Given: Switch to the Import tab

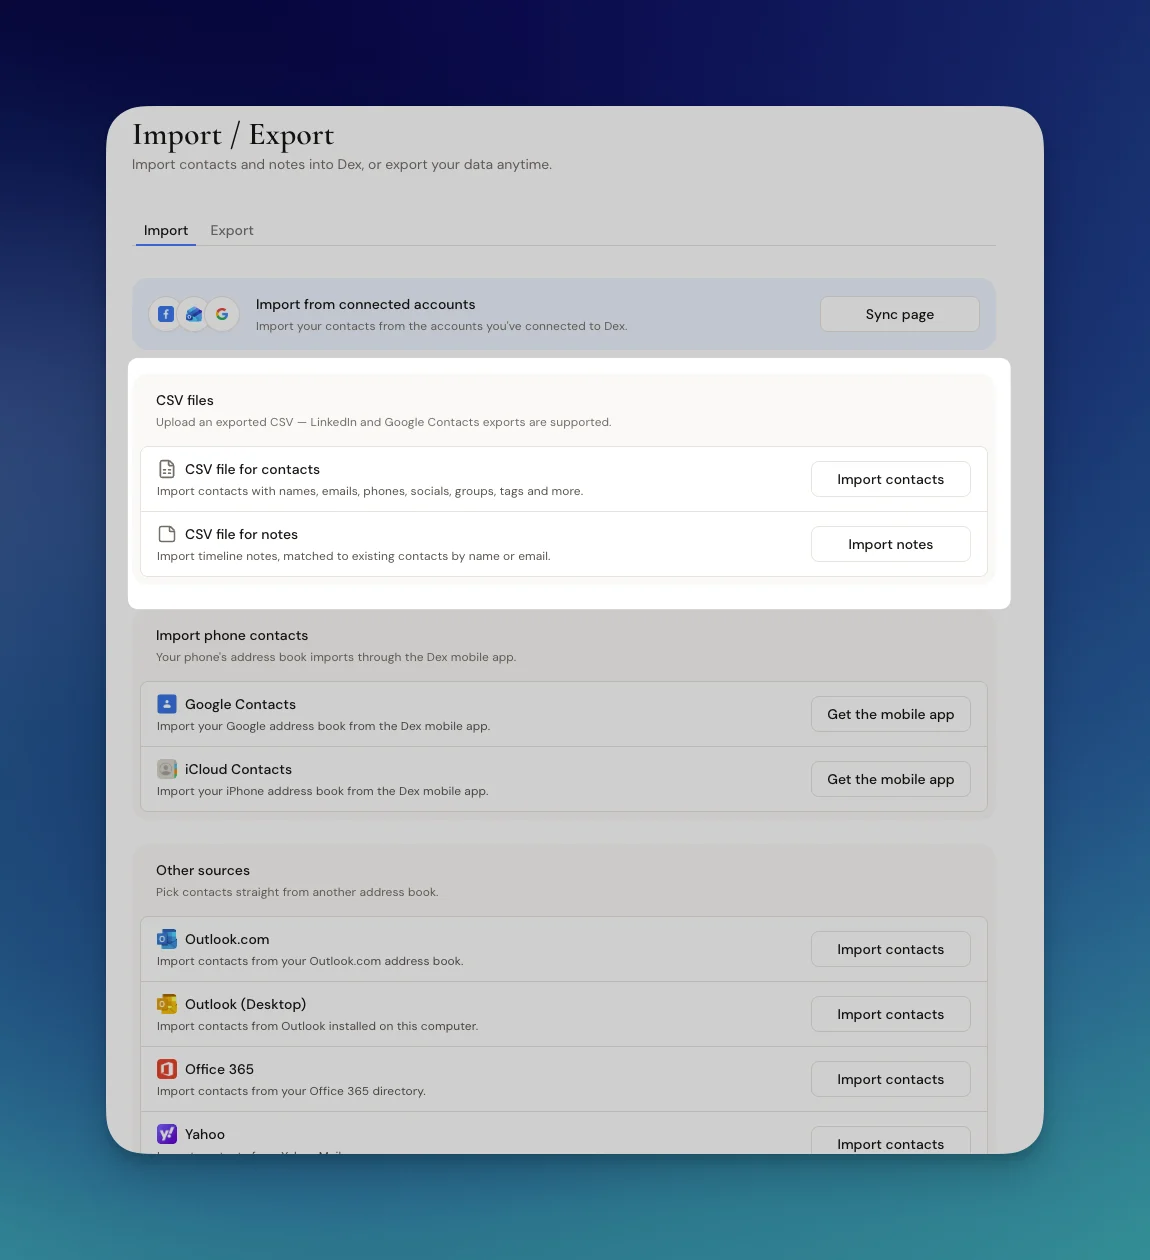Looking at the screenshot, I should click(166, 230).
